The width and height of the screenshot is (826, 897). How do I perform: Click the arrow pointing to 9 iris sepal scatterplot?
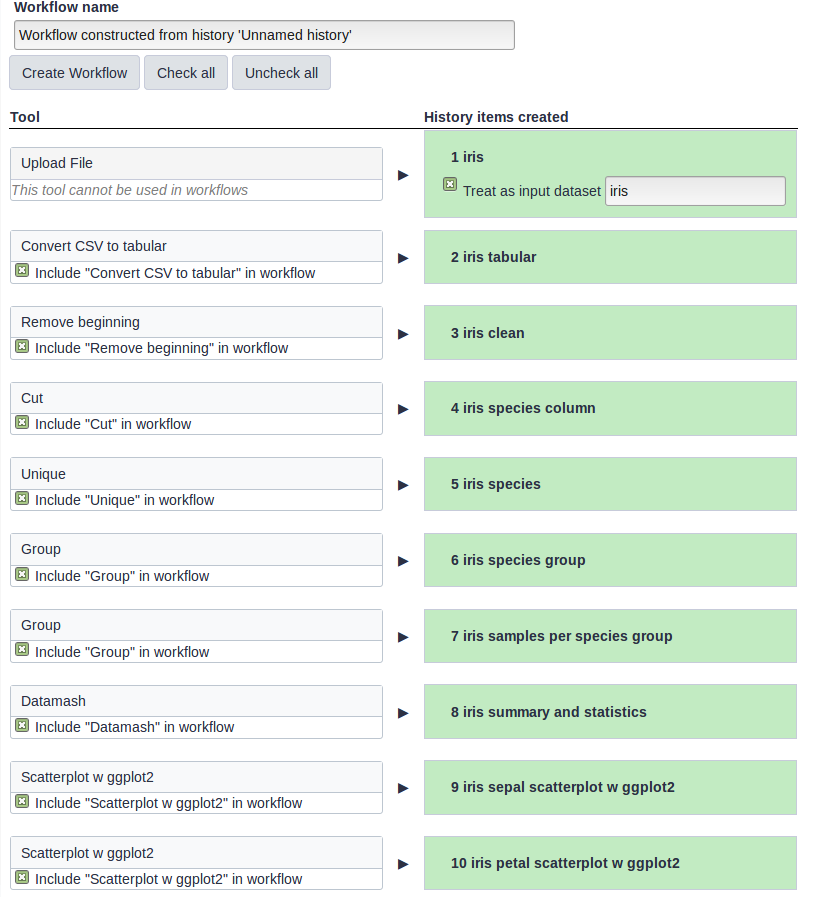403,788
